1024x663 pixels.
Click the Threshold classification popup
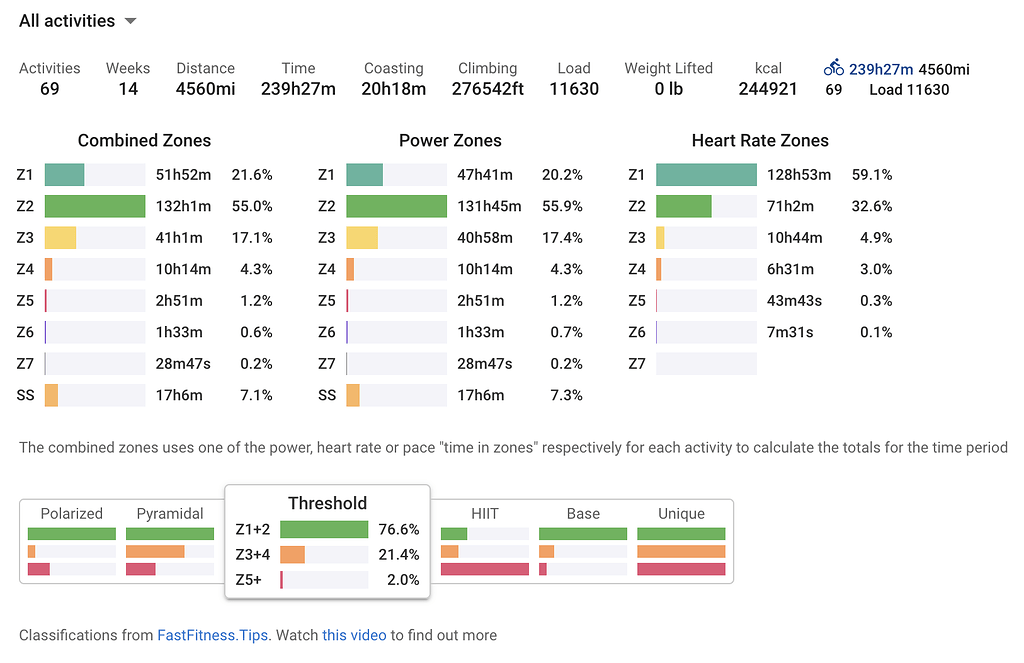point(327,503)
